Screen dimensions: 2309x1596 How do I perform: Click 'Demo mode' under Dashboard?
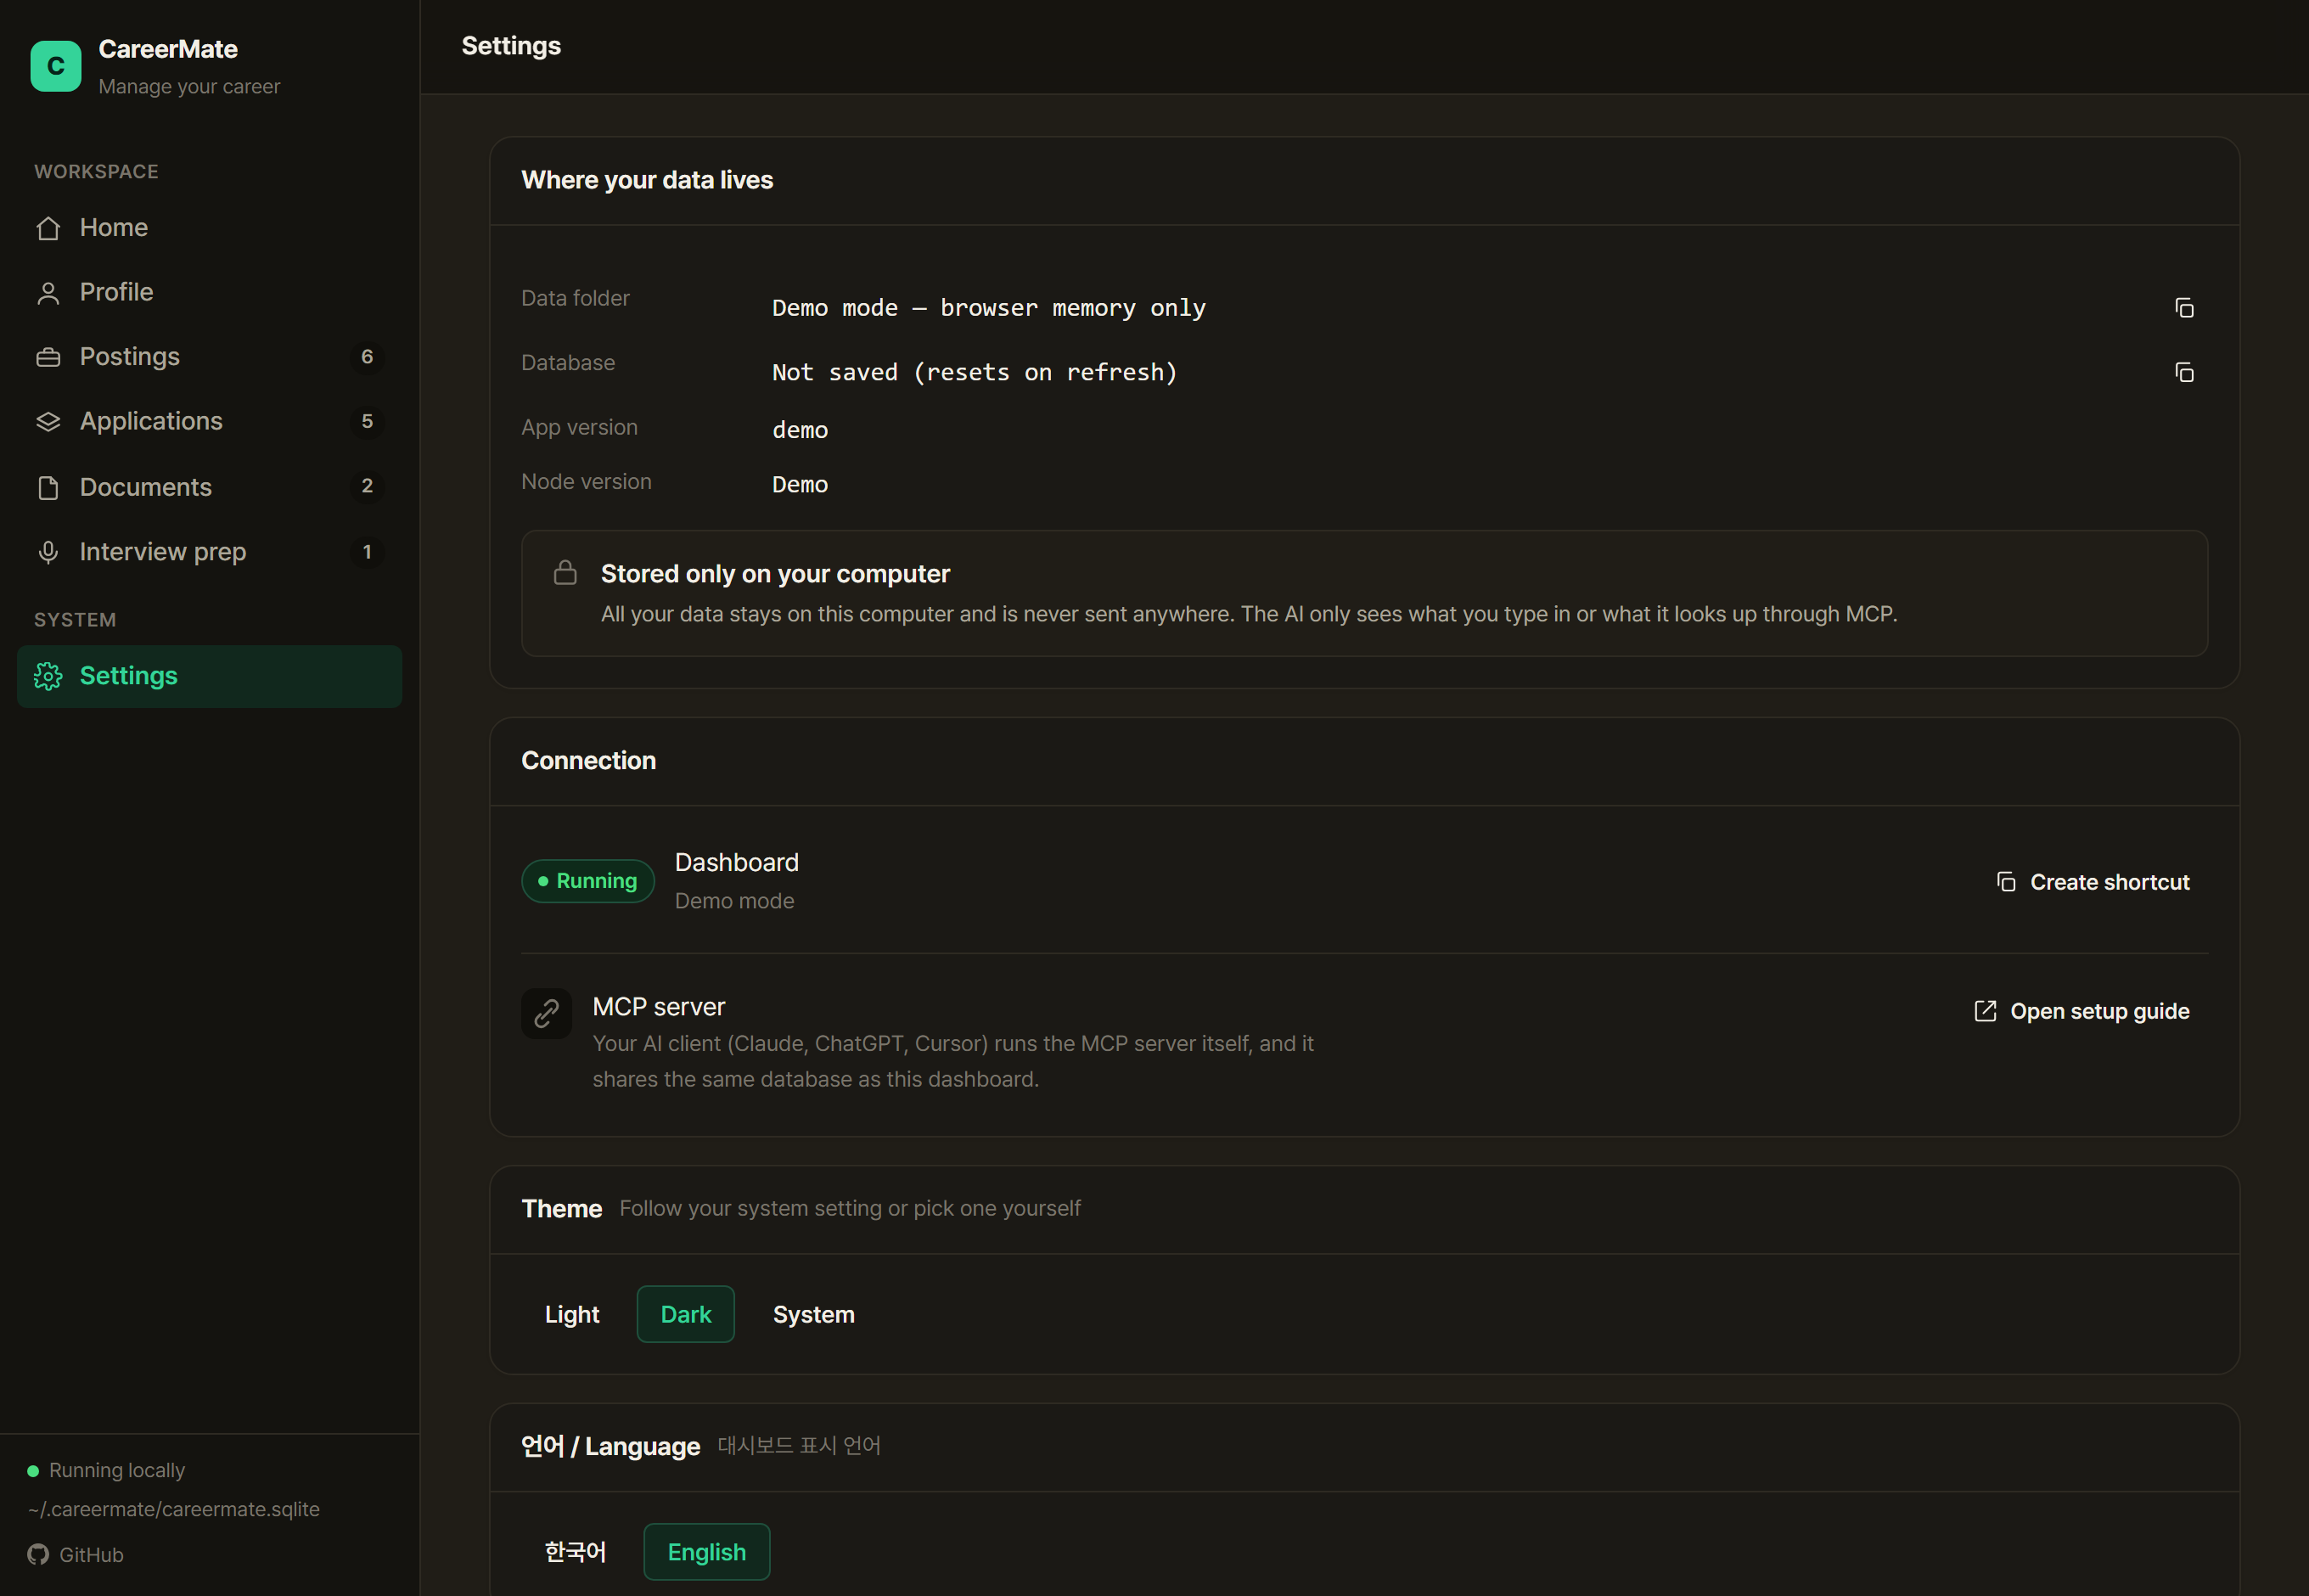pyautogui.click(x=735, y=901)
